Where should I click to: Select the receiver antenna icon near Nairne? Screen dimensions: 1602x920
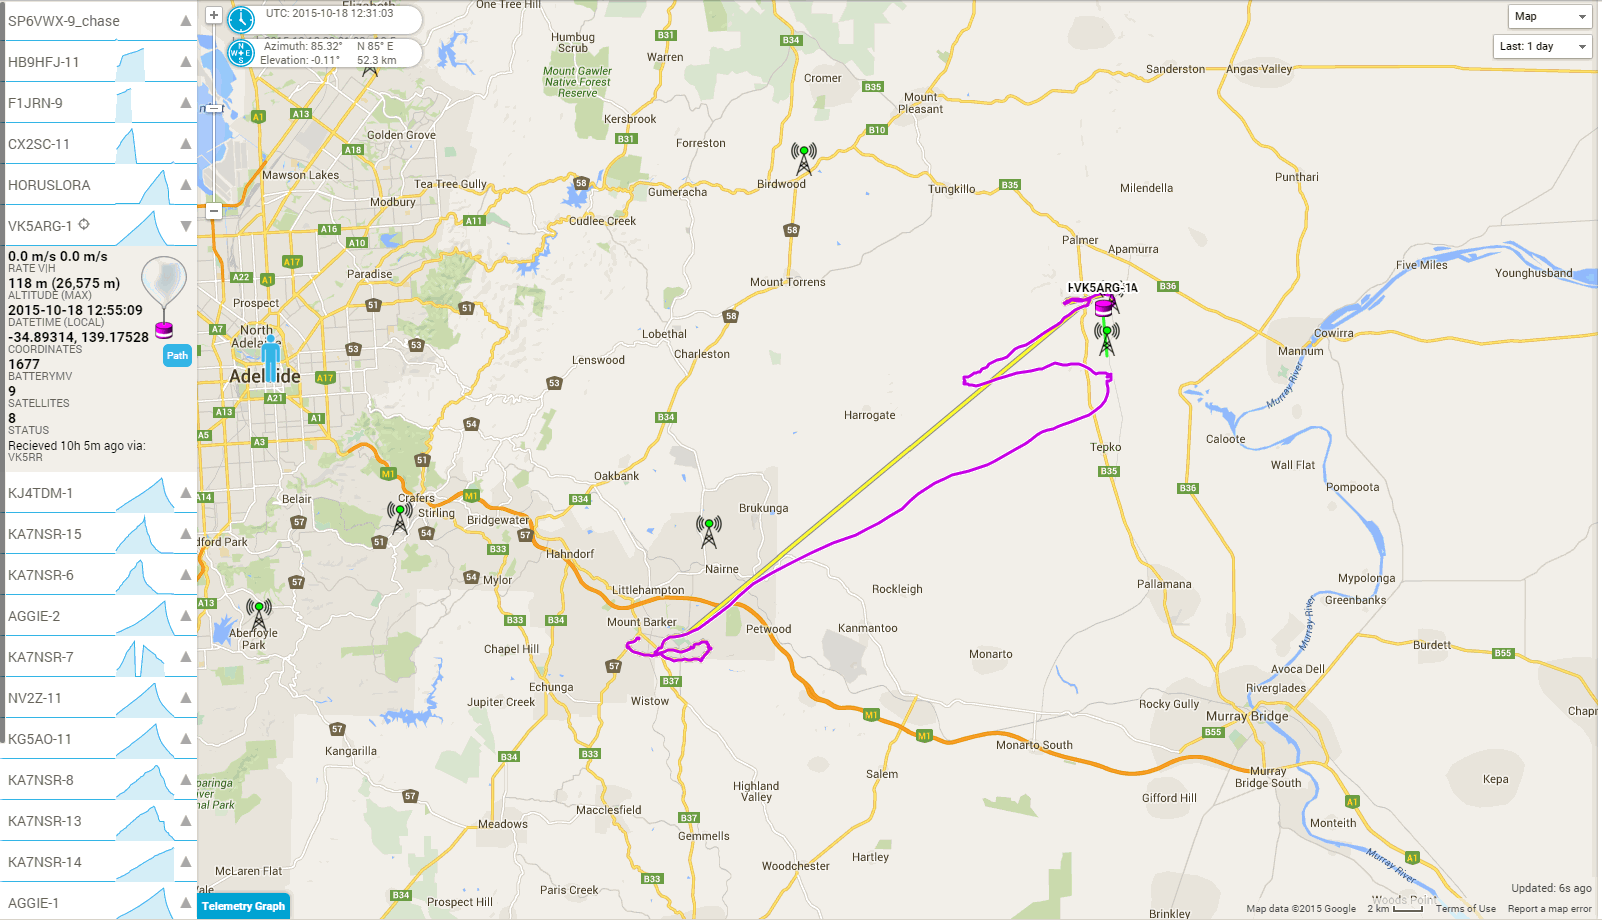(709, 531)
